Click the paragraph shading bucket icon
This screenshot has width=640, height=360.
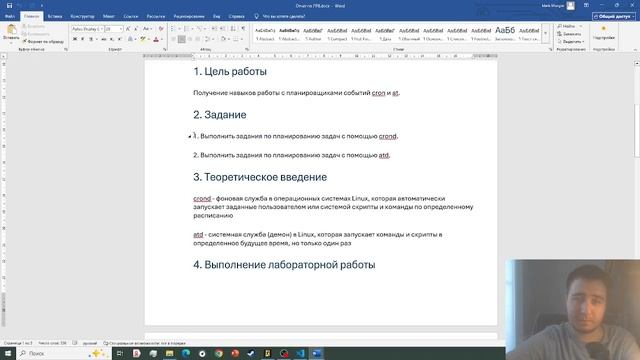pyautogui.click(x=223, y=39)
